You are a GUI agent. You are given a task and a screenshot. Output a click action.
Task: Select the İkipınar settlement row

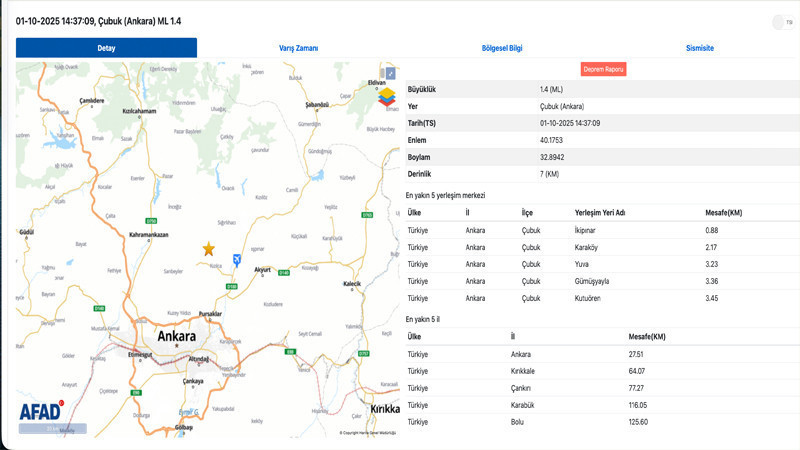[x=600, y=230]
